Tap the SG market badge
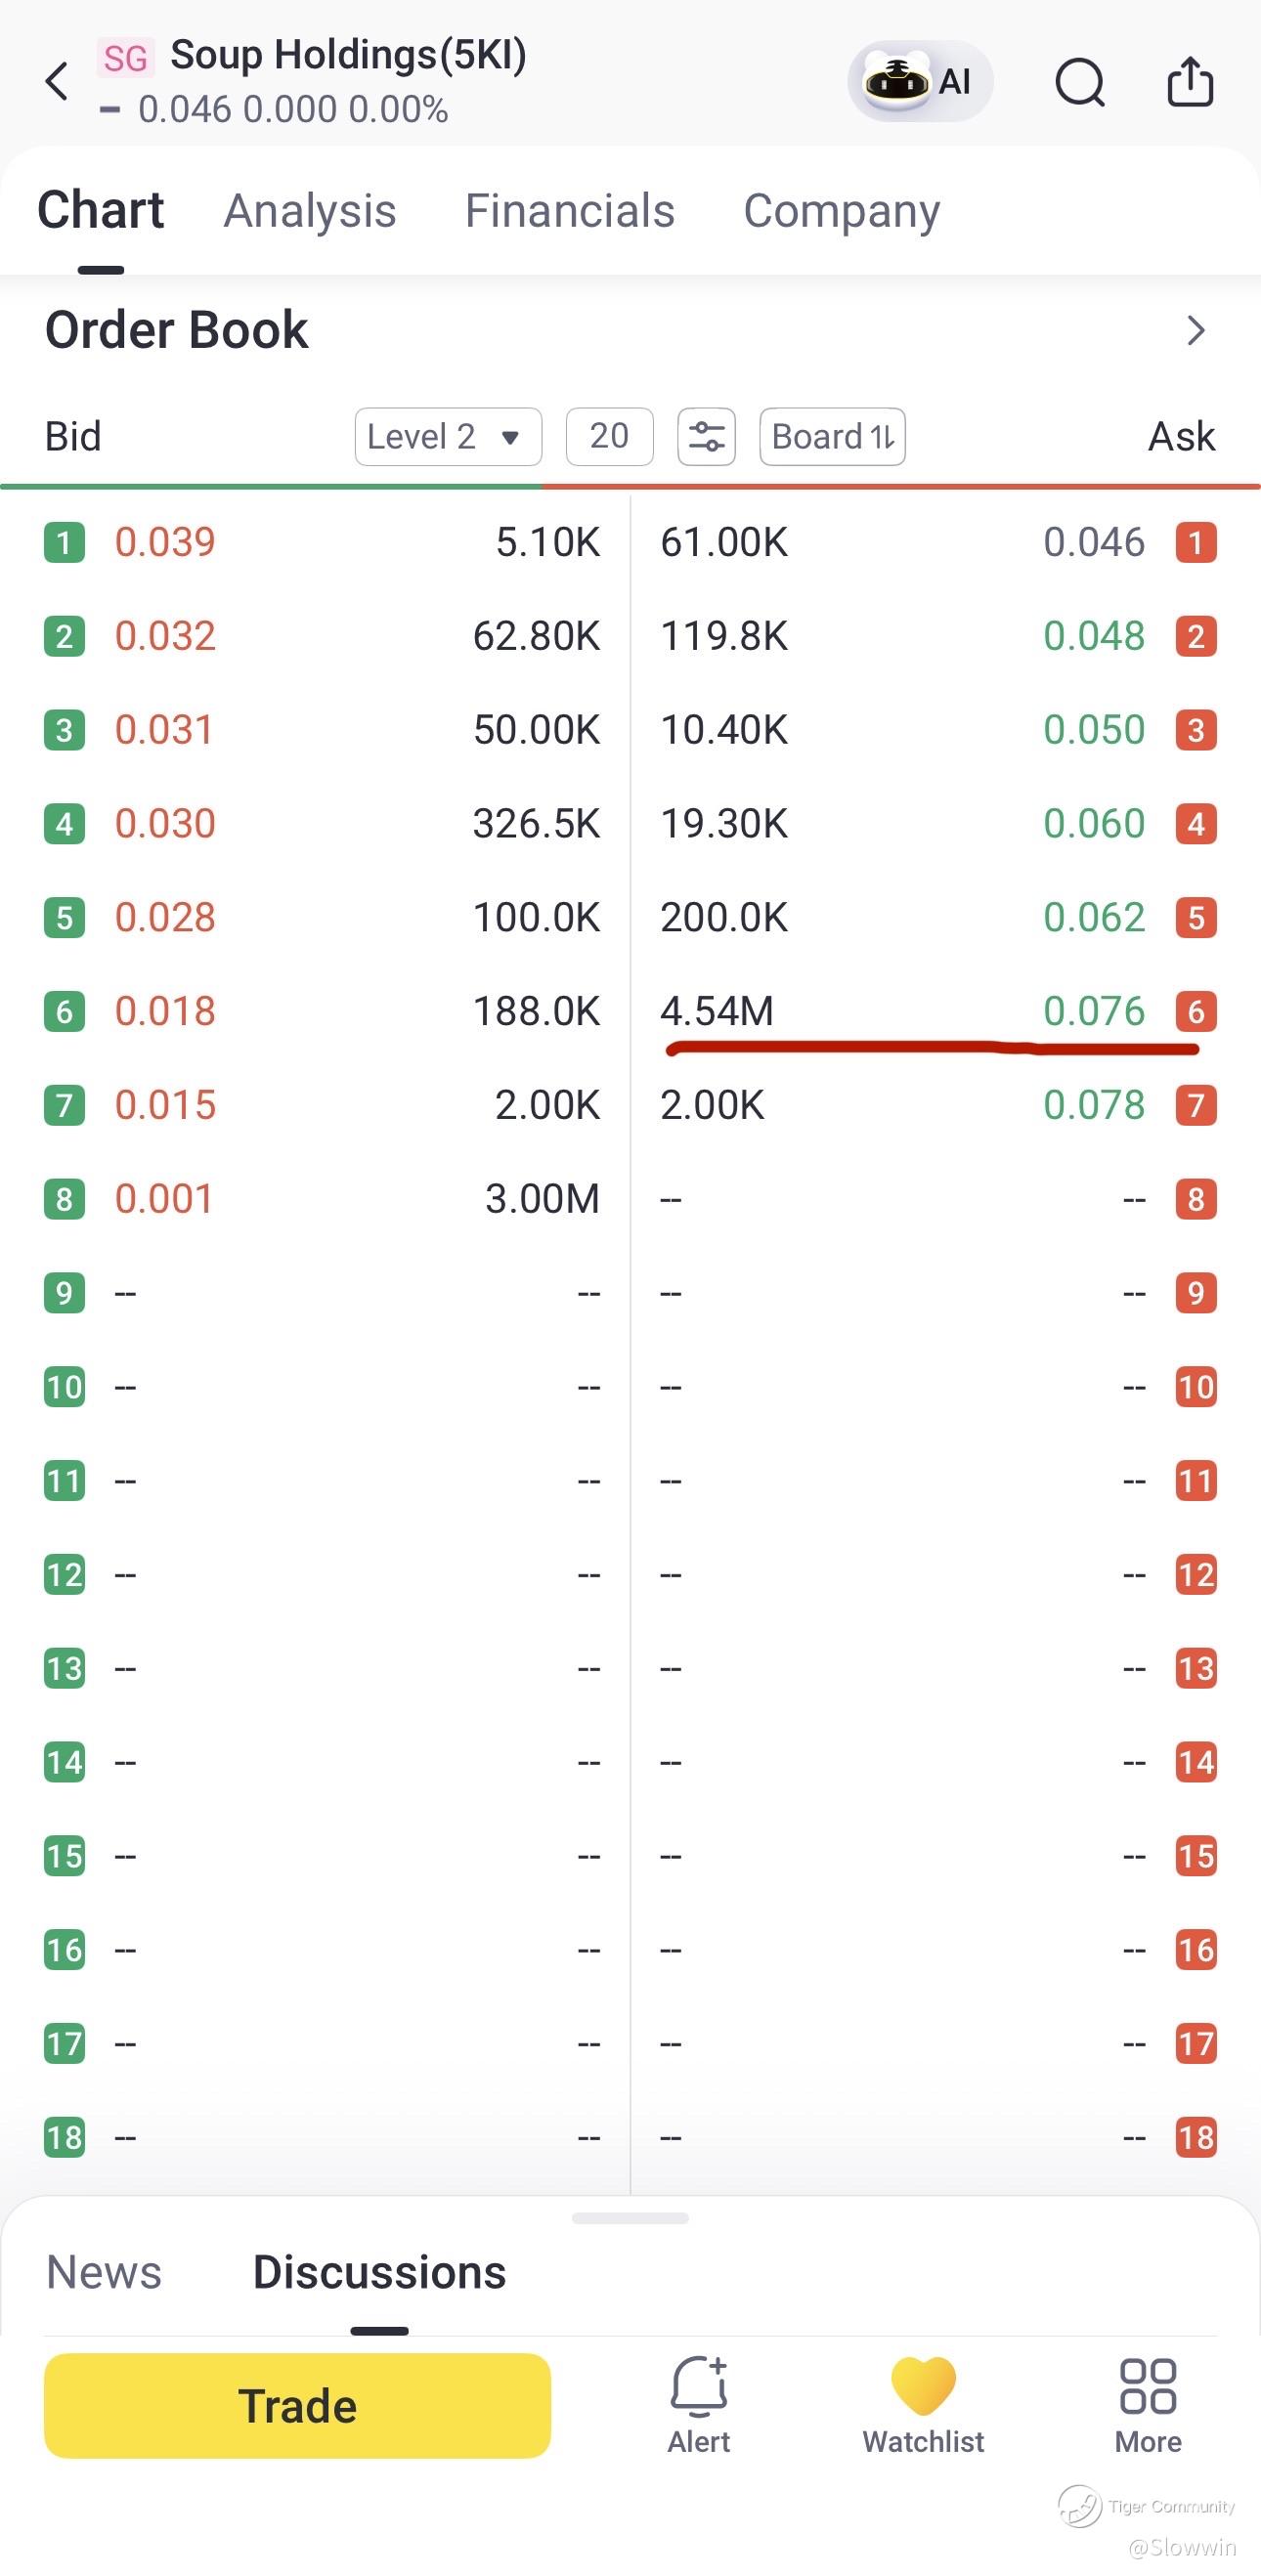This screenshot has width=1261, height=2576. (125, 58)
